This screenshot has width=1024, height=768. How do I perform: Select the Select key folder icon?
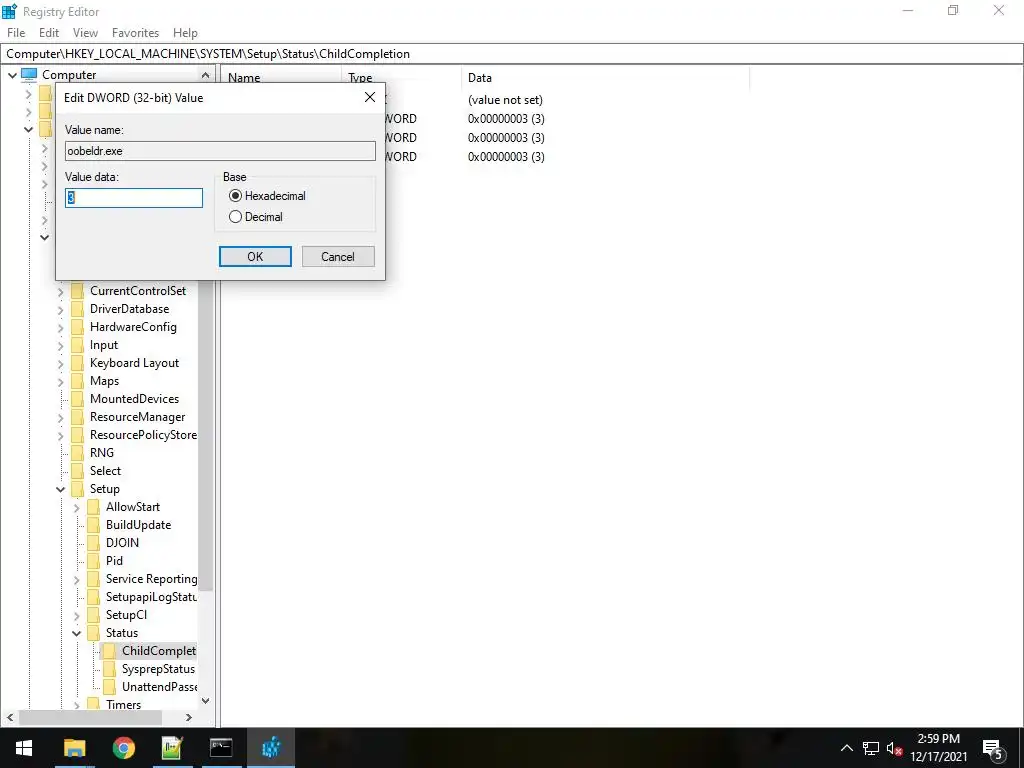point(77,471)
